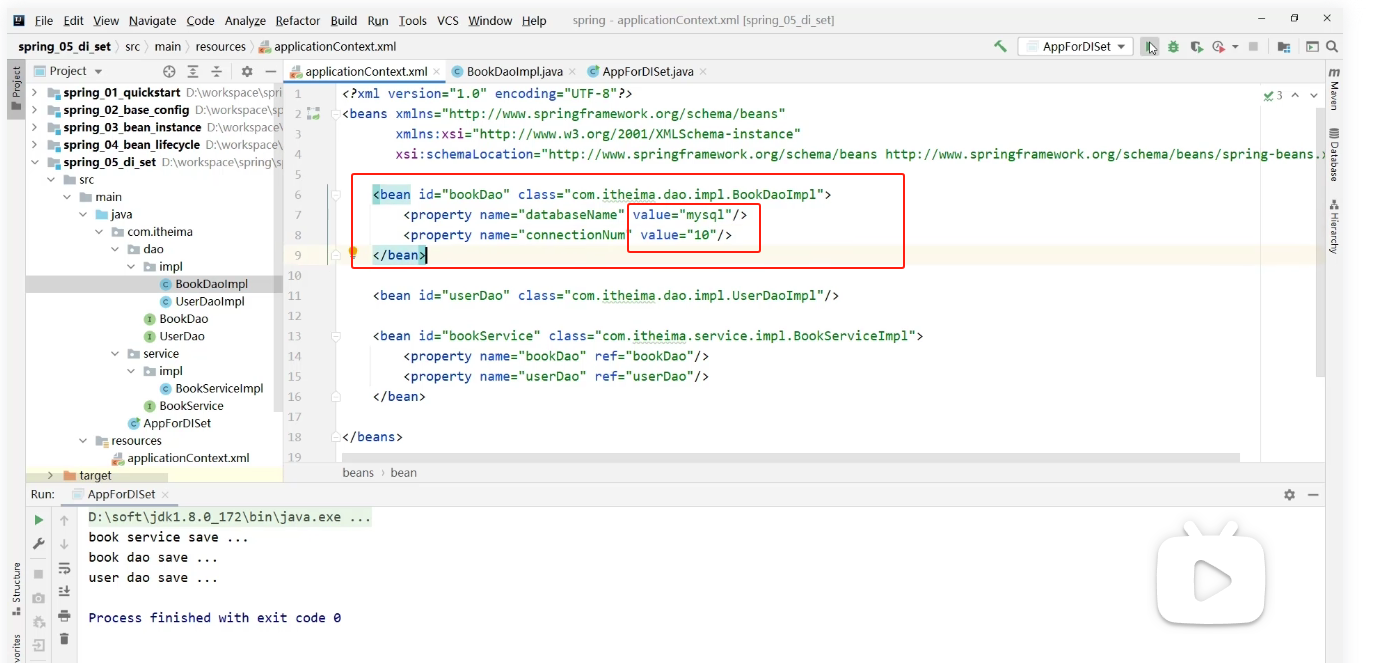1381x663 pixels.
Task: Open the Refactor menu
Action: click(298, 20)
